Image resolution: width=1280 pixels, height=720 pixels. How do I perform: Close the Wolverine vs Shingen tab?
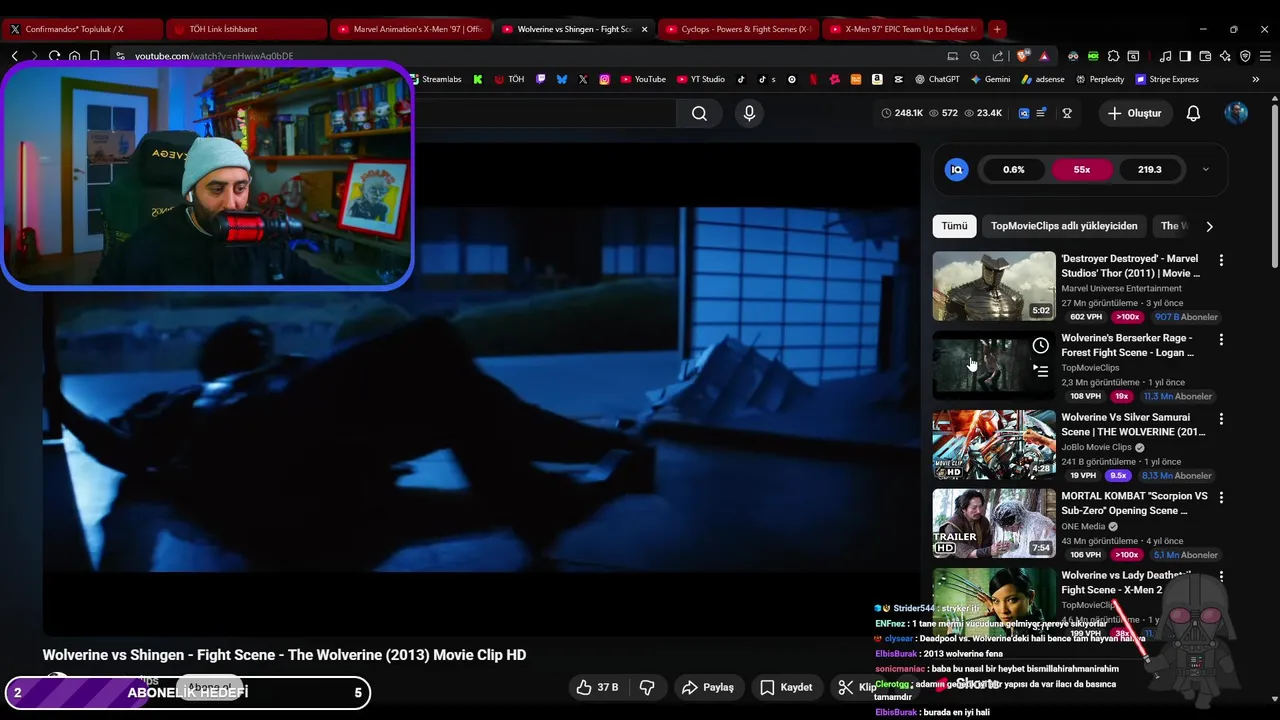pyautogui.click(x=644, y=29)
